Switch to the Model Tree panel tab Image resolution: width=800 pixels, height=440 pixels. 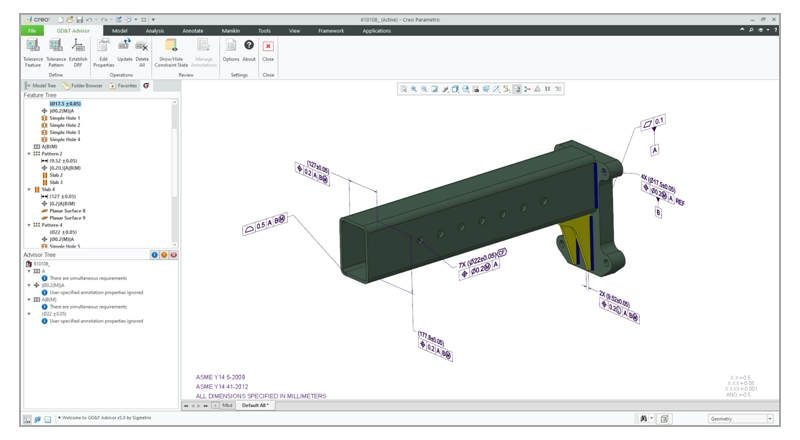coord(40,85)
